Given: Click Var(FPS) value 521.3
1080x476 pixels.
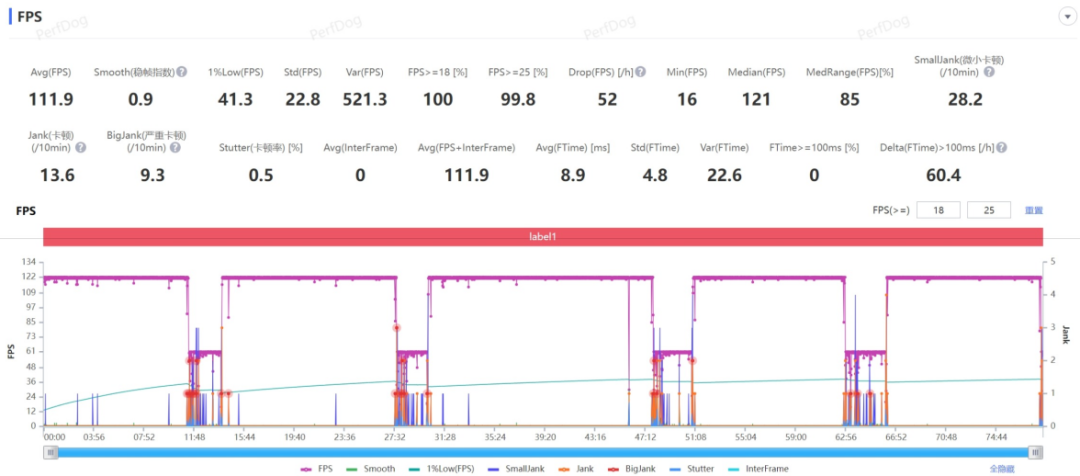Looking at the screenshot, I should (364, 100).
